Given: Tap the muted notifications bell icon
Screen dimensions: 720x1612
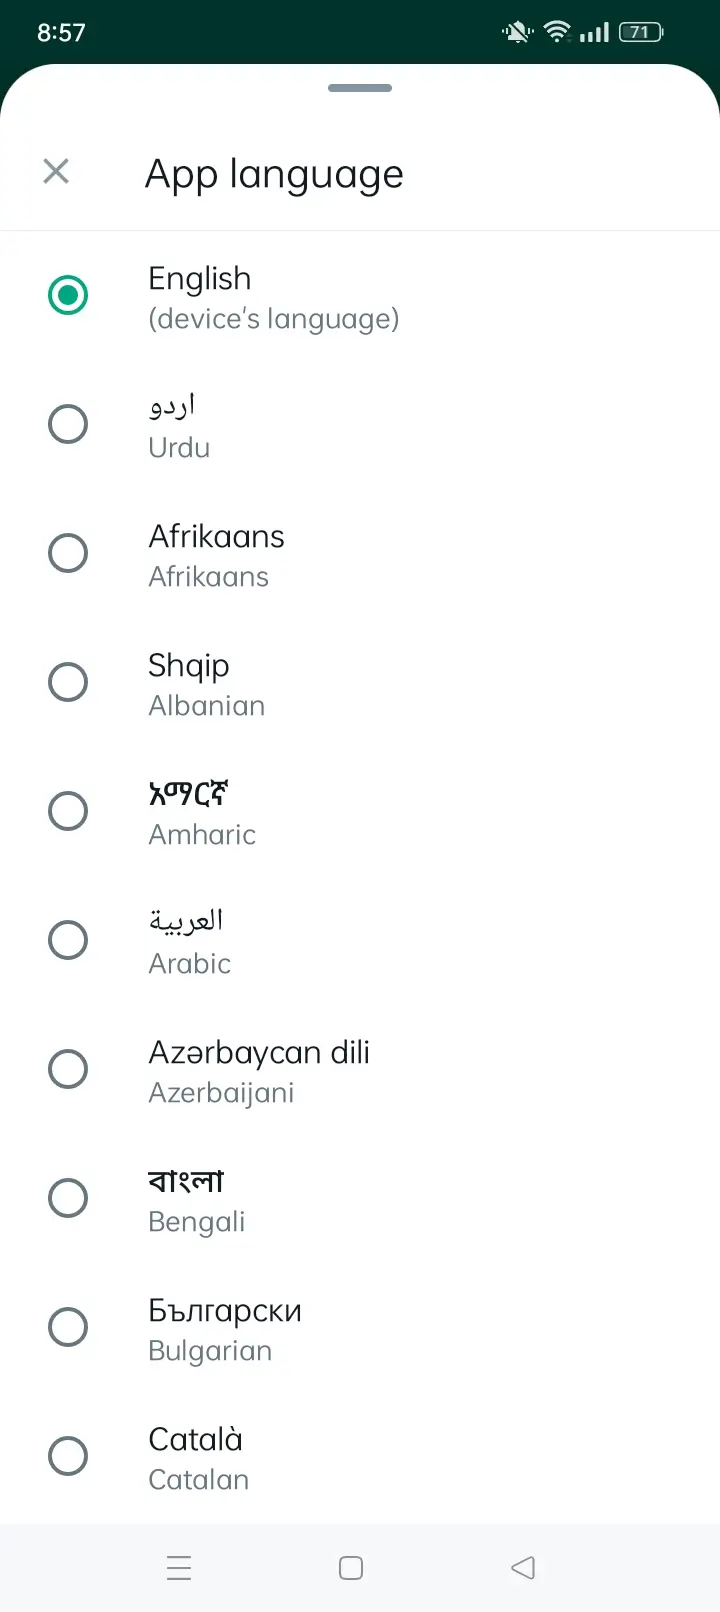Looking at the screenshot, I should click(x=517, y=32).
